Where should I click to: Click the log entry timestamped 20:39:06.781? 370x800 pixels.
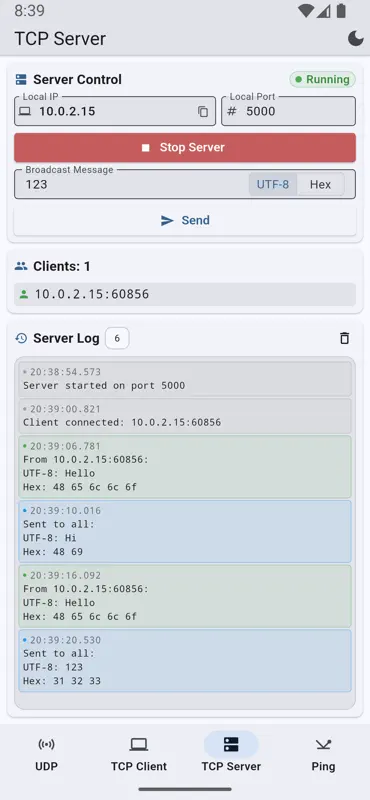coord(185,466)
